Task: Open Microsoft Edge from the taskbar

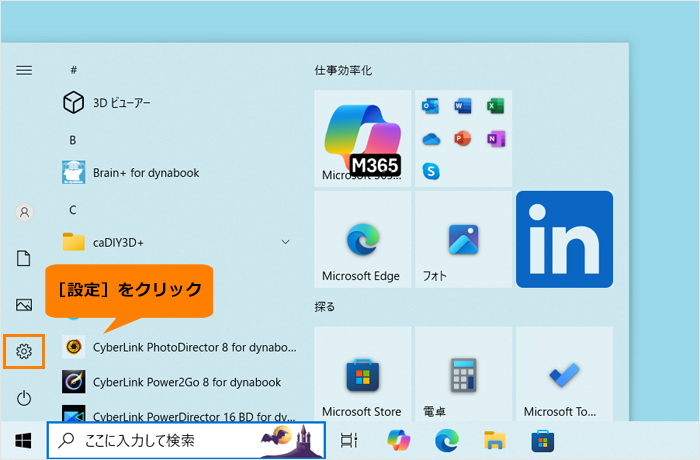Action: pyautogui.click(x=447, y=440)
